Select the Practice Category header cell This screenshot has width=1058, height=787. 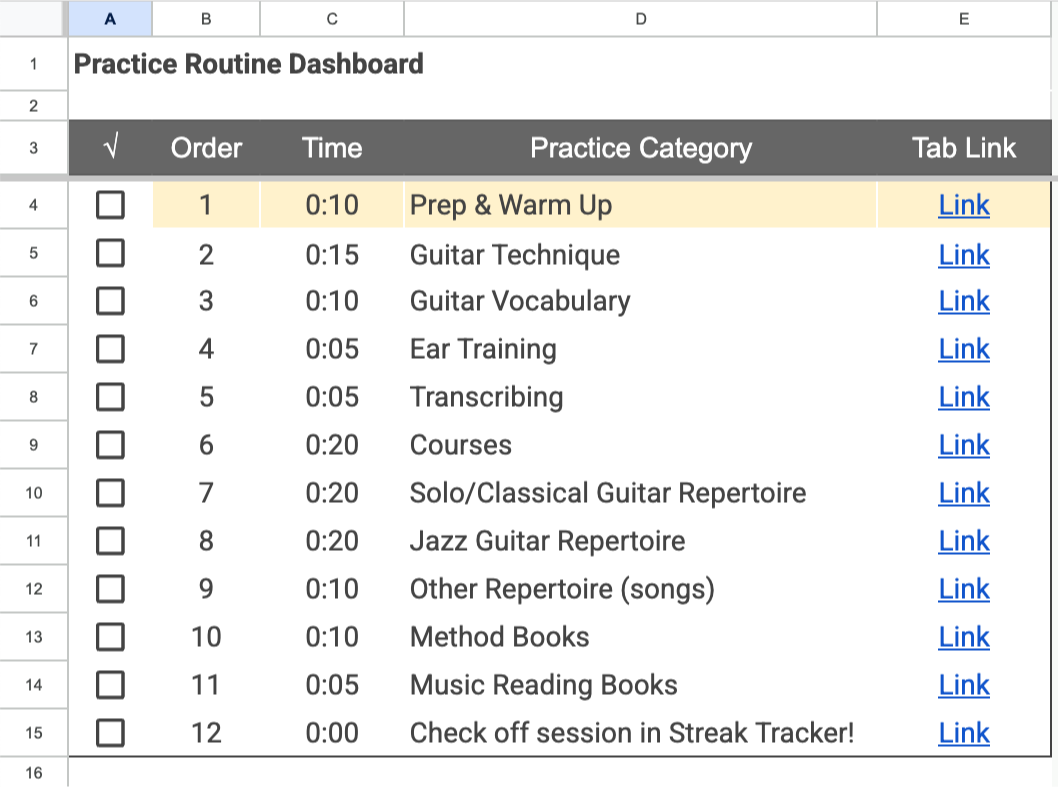(640, 148)
